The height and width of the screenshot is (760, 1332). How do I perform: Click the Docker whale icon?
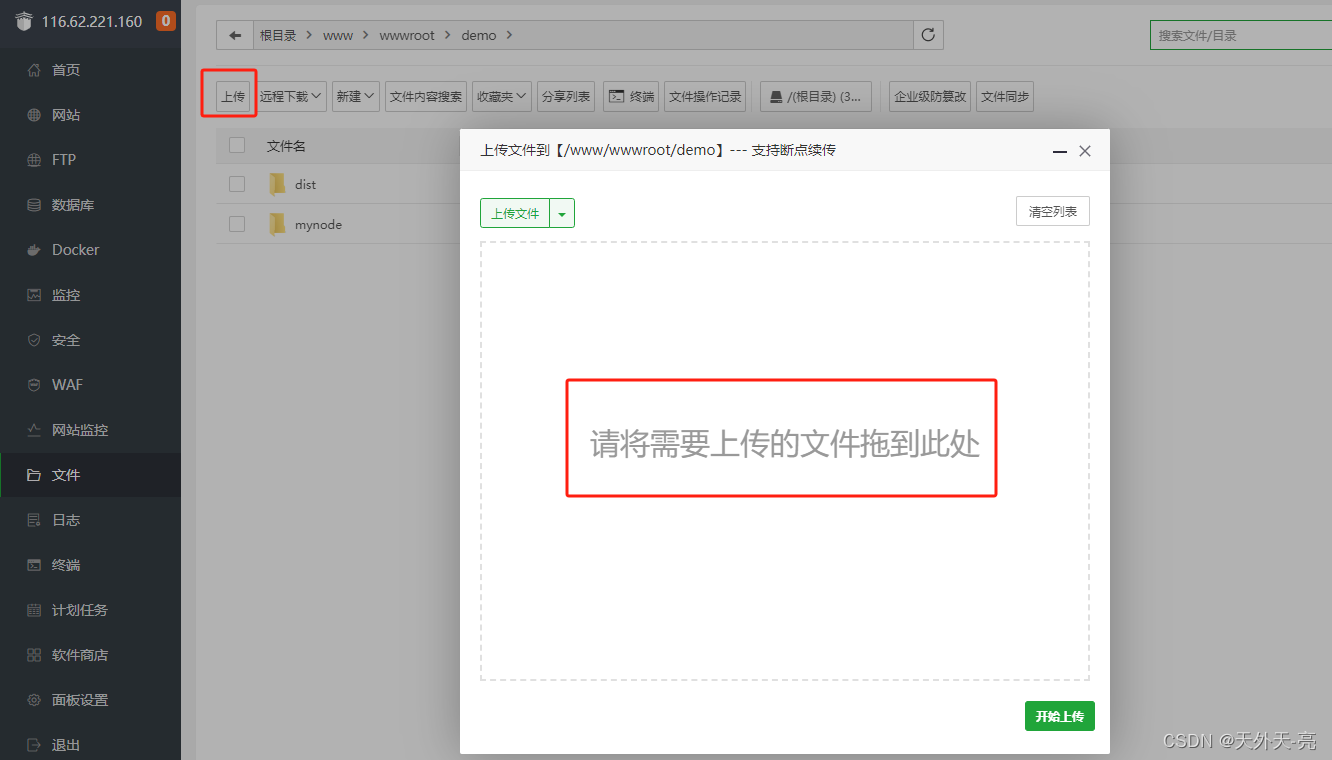tap(34, 250)
